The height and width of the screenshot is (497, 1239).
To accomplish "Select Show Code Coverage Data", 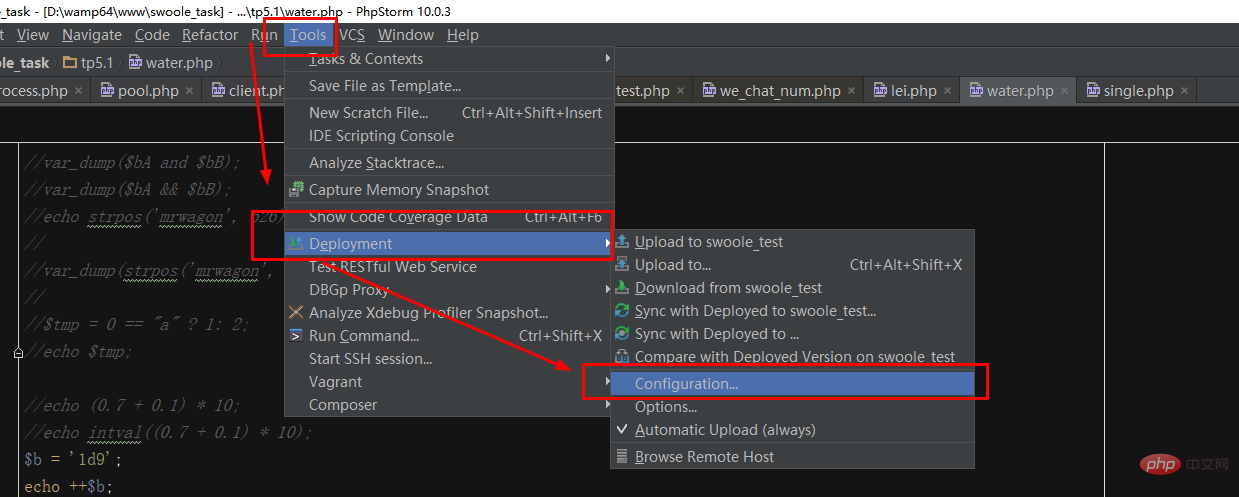I will pyautogui.click(x=449, y=217).
